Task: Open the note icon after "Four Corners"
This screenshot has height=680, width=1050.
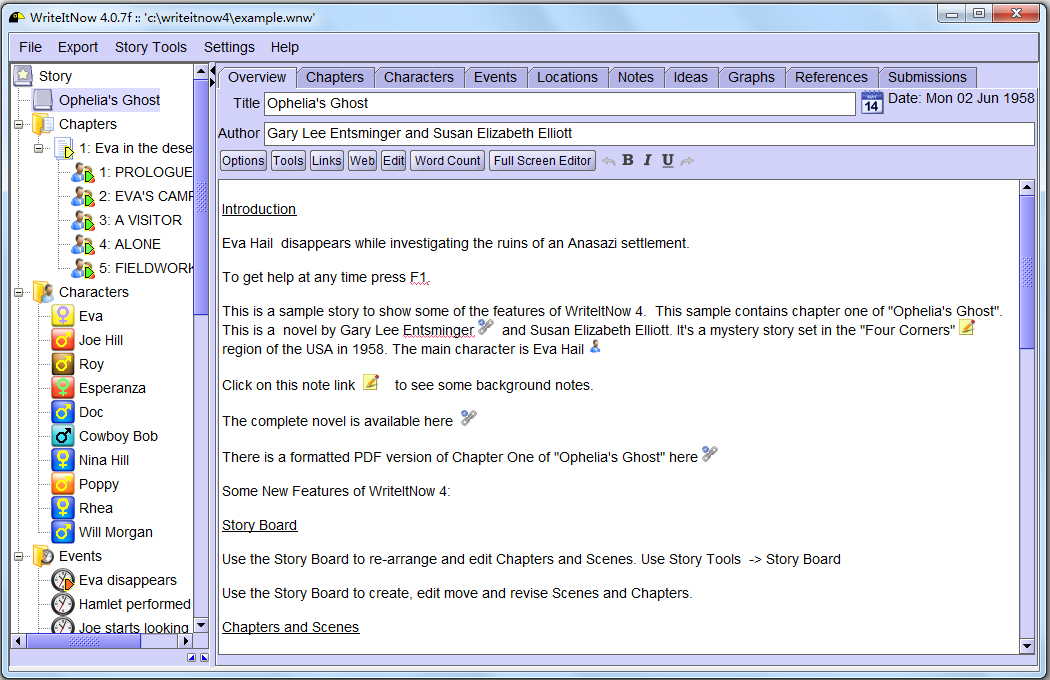Action: tap(967, 327)
